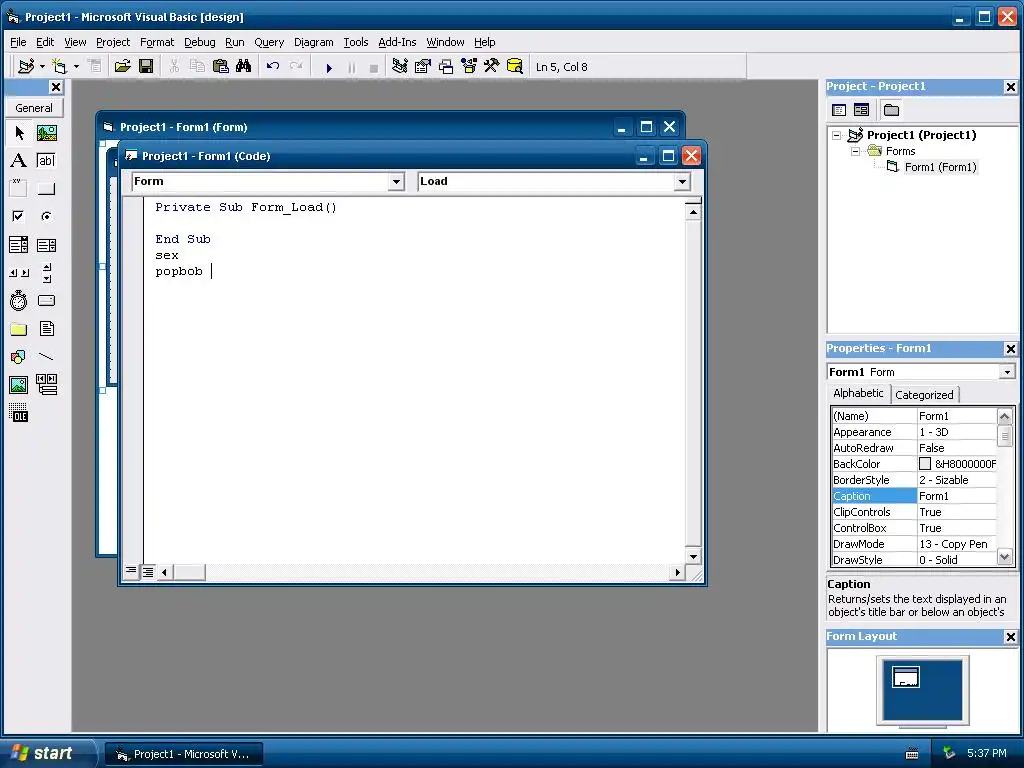This screenshot has height=768, width=1024.
Task: Click Project1 taskbar button
Action: coord(184,754)
